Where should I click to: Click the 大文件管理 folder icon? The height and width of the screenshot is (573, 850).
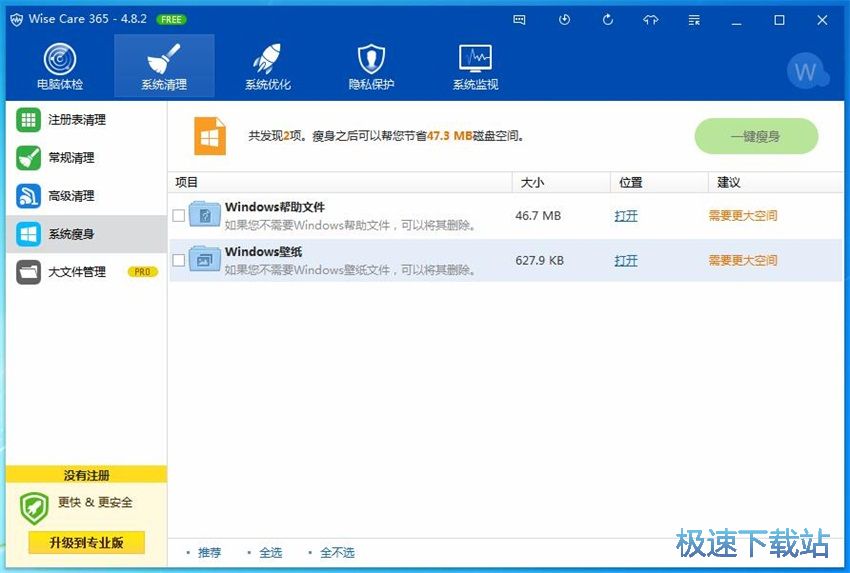click(x=28, y=272)
